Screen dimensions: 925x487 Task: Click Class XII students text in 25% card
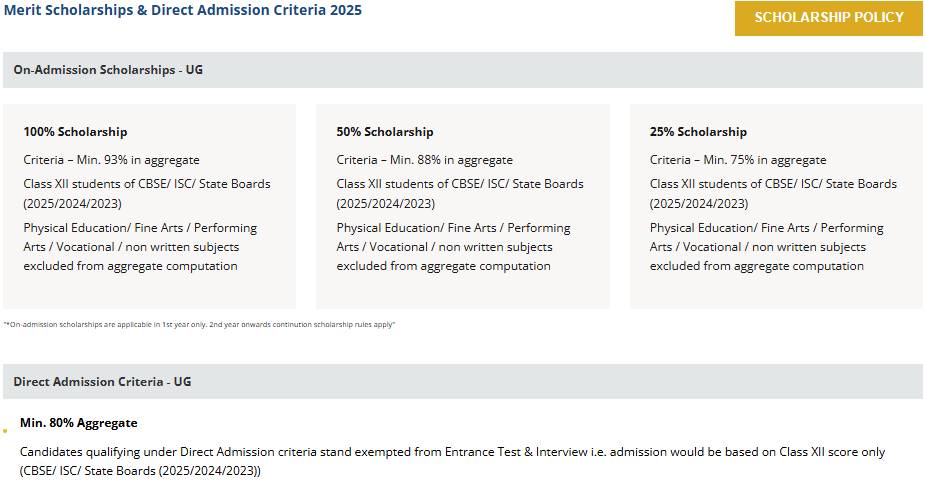(x=773, y=193)
